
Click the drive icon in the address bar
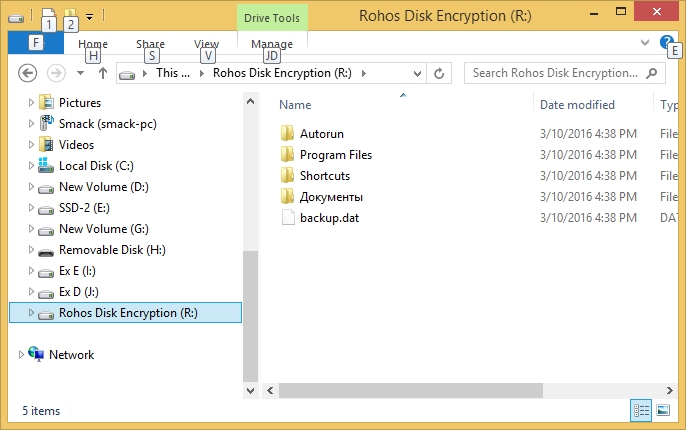click(x=127, y=75)
